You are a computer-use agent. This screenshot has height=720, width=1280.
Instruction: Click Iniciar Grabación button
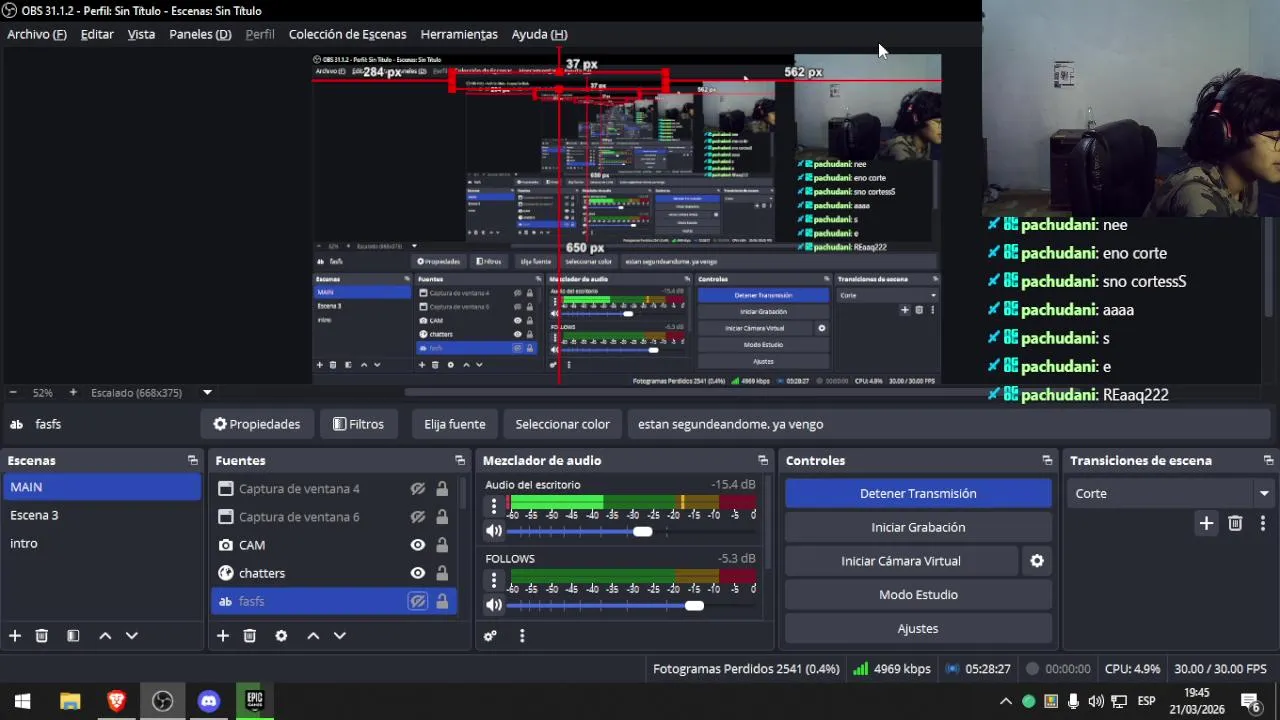pos(918,527)
